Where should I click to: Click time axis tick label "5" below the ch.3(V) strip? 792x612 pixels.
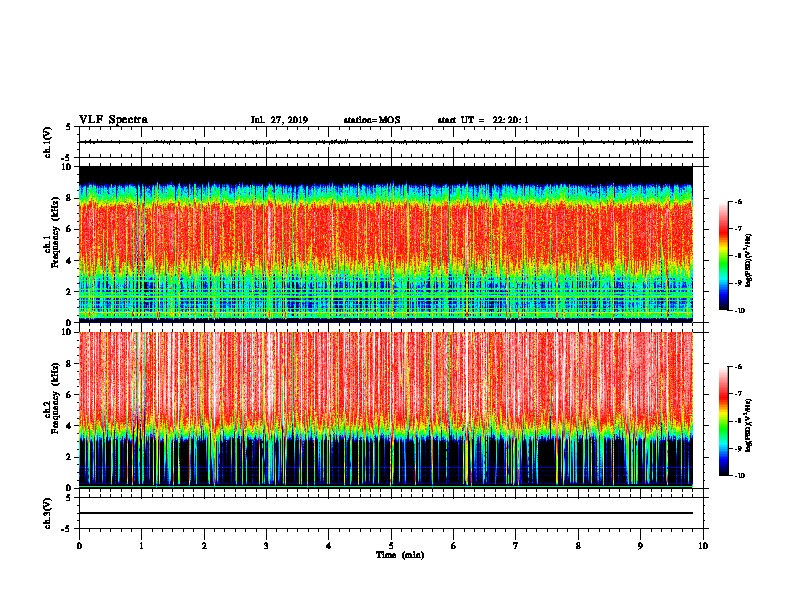(391, 546)
